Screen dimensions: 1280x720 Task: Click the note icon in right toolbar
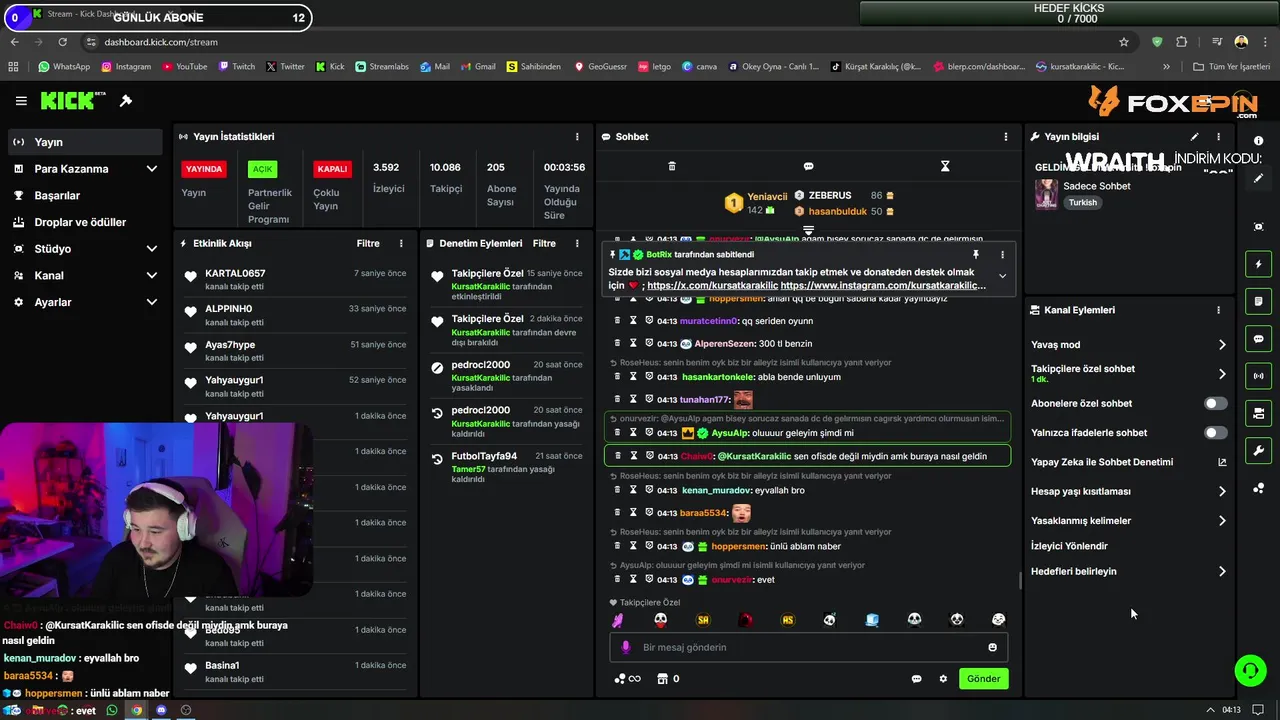1258,301
